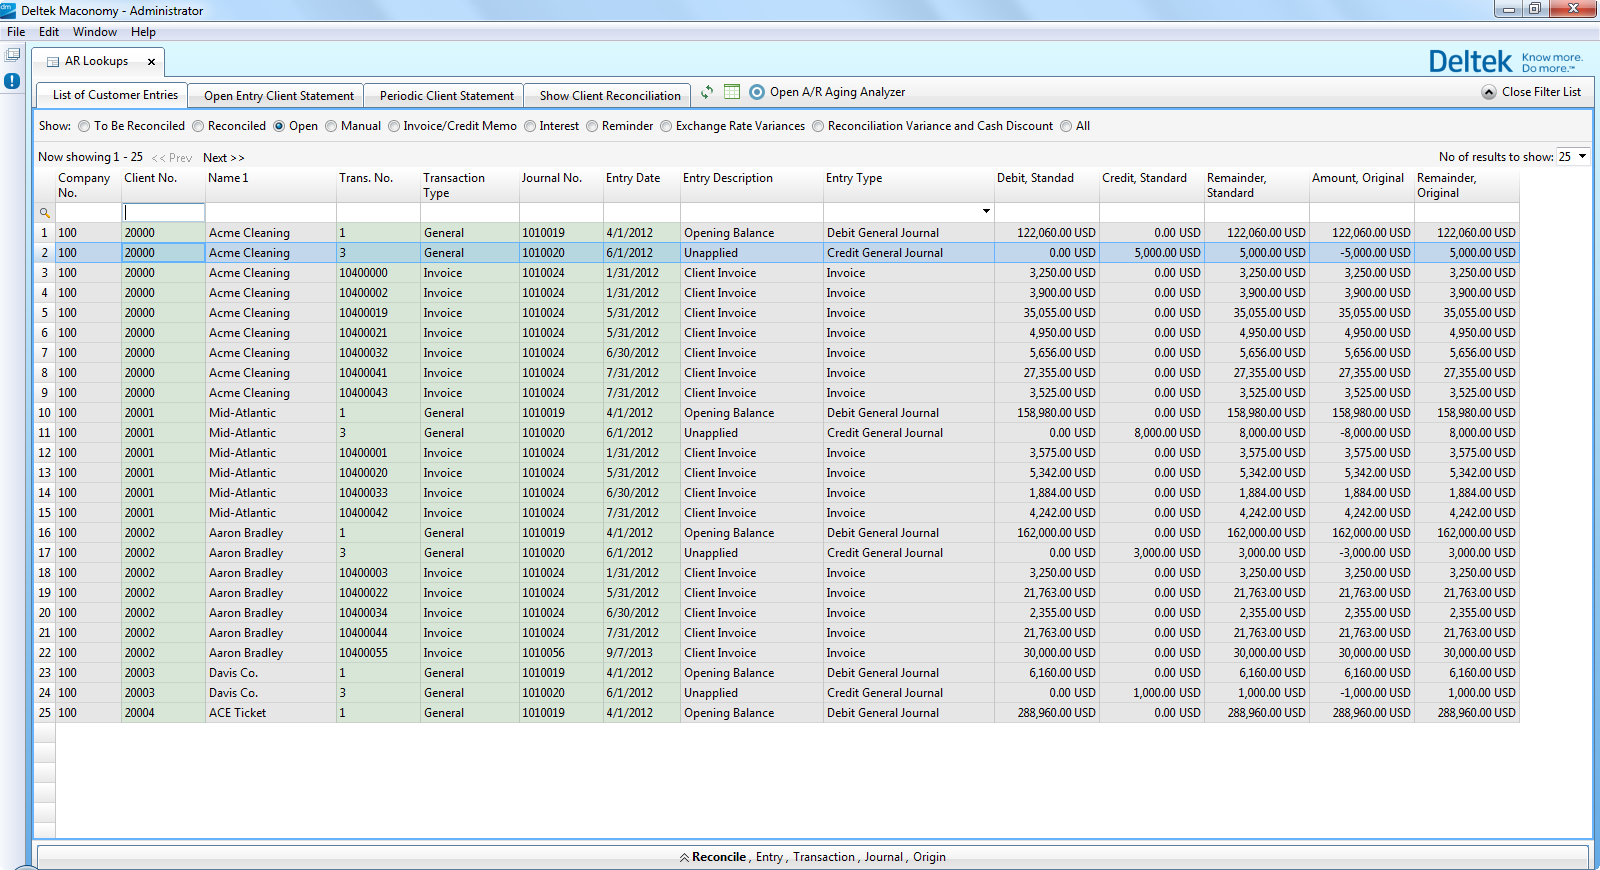Click the blue exclamation notification icon

pos(12,81)
